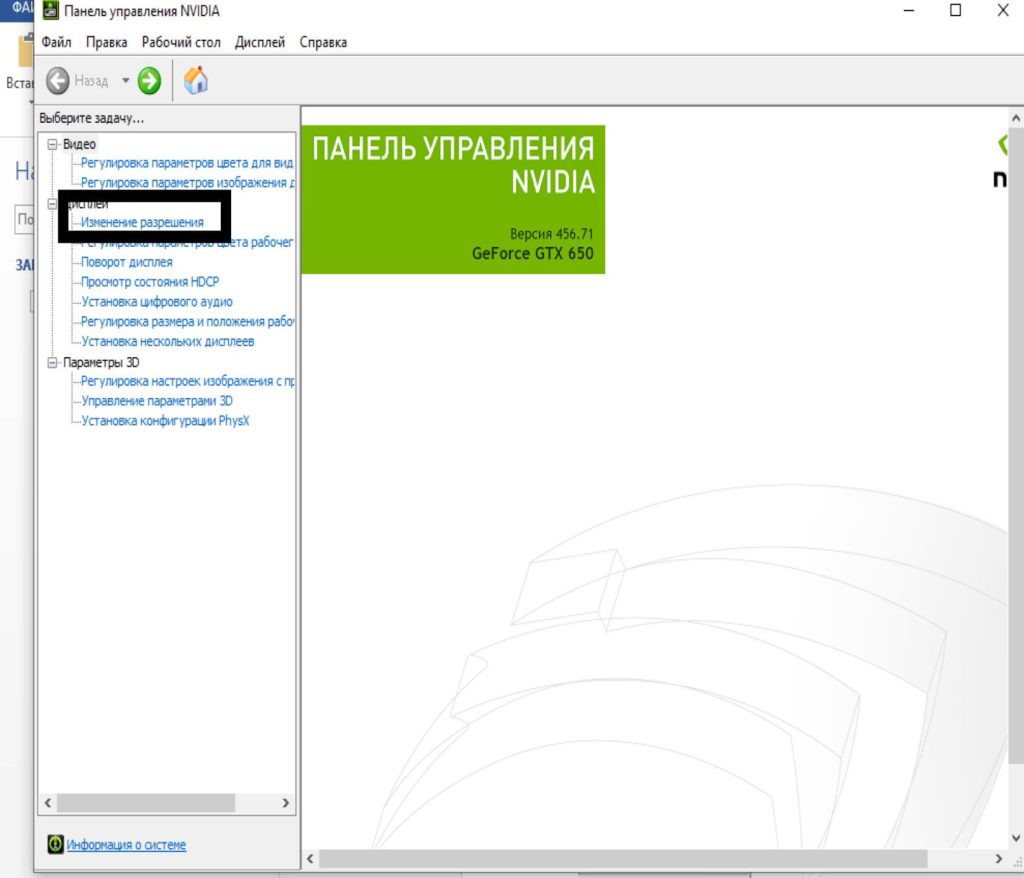Screen dimensions: 1024x878
Task: Collapse the Видео tree section
Action: click(x=54, y=144)
